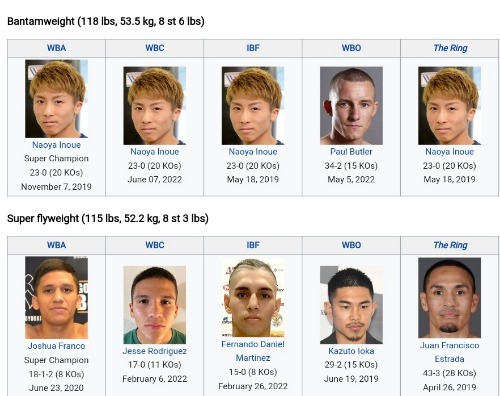This screenshot has width=500, height=396.
Task: Click the Naoya Inoue photo in The Ring column
Action: click(x=449, y=106)
